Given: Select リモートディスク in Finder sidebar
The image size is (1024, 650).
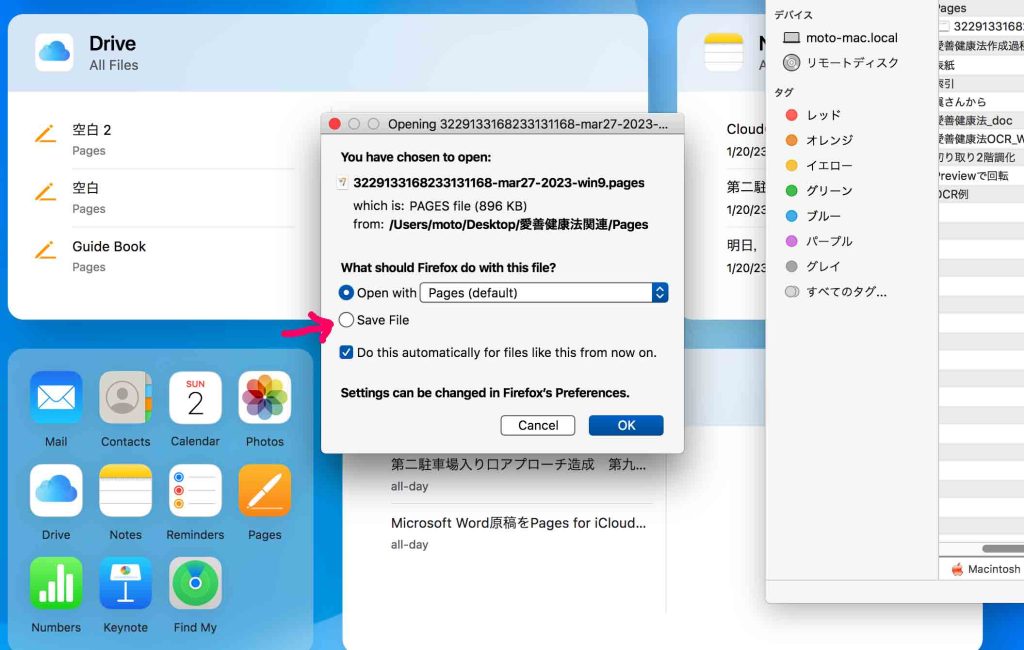Looking at the screenshot, I should pyautogui.click(x=841, y=63).
